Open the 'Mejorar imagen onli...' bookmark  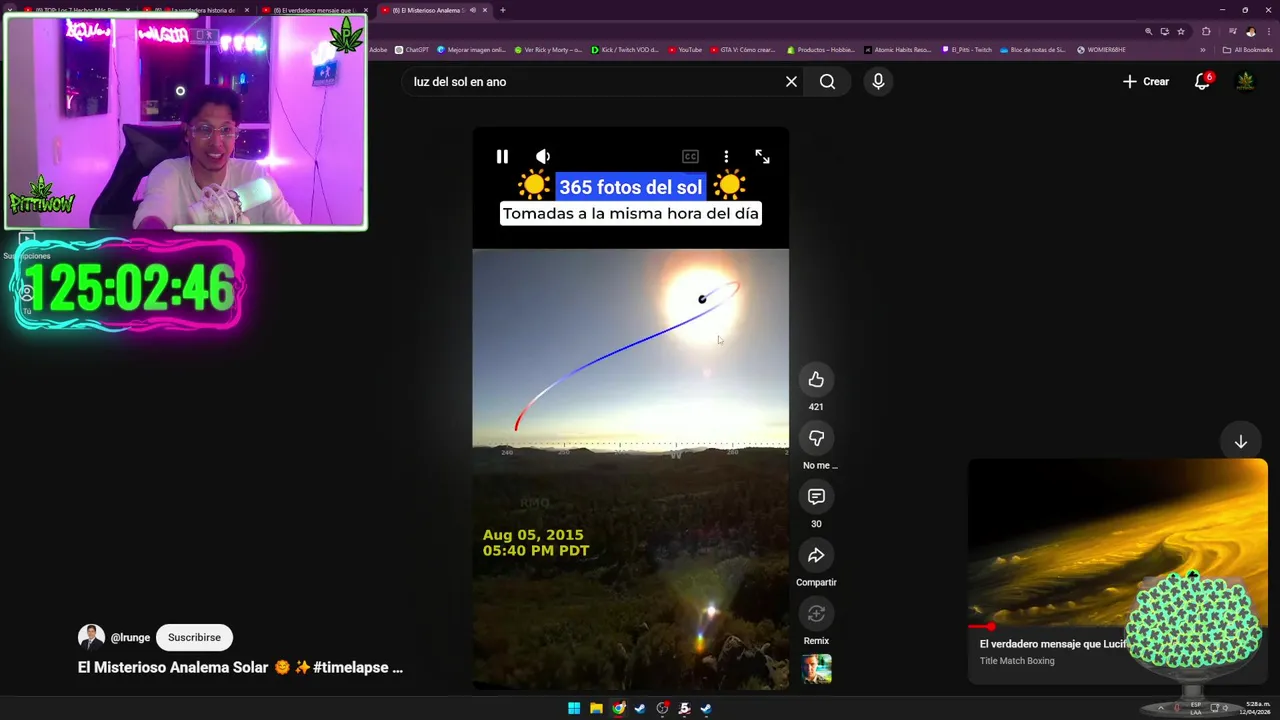[473, 50]
